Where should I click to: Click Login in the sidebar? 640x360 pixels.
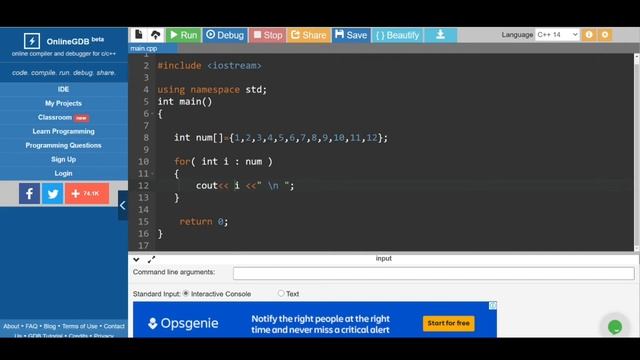coord(63,173)
